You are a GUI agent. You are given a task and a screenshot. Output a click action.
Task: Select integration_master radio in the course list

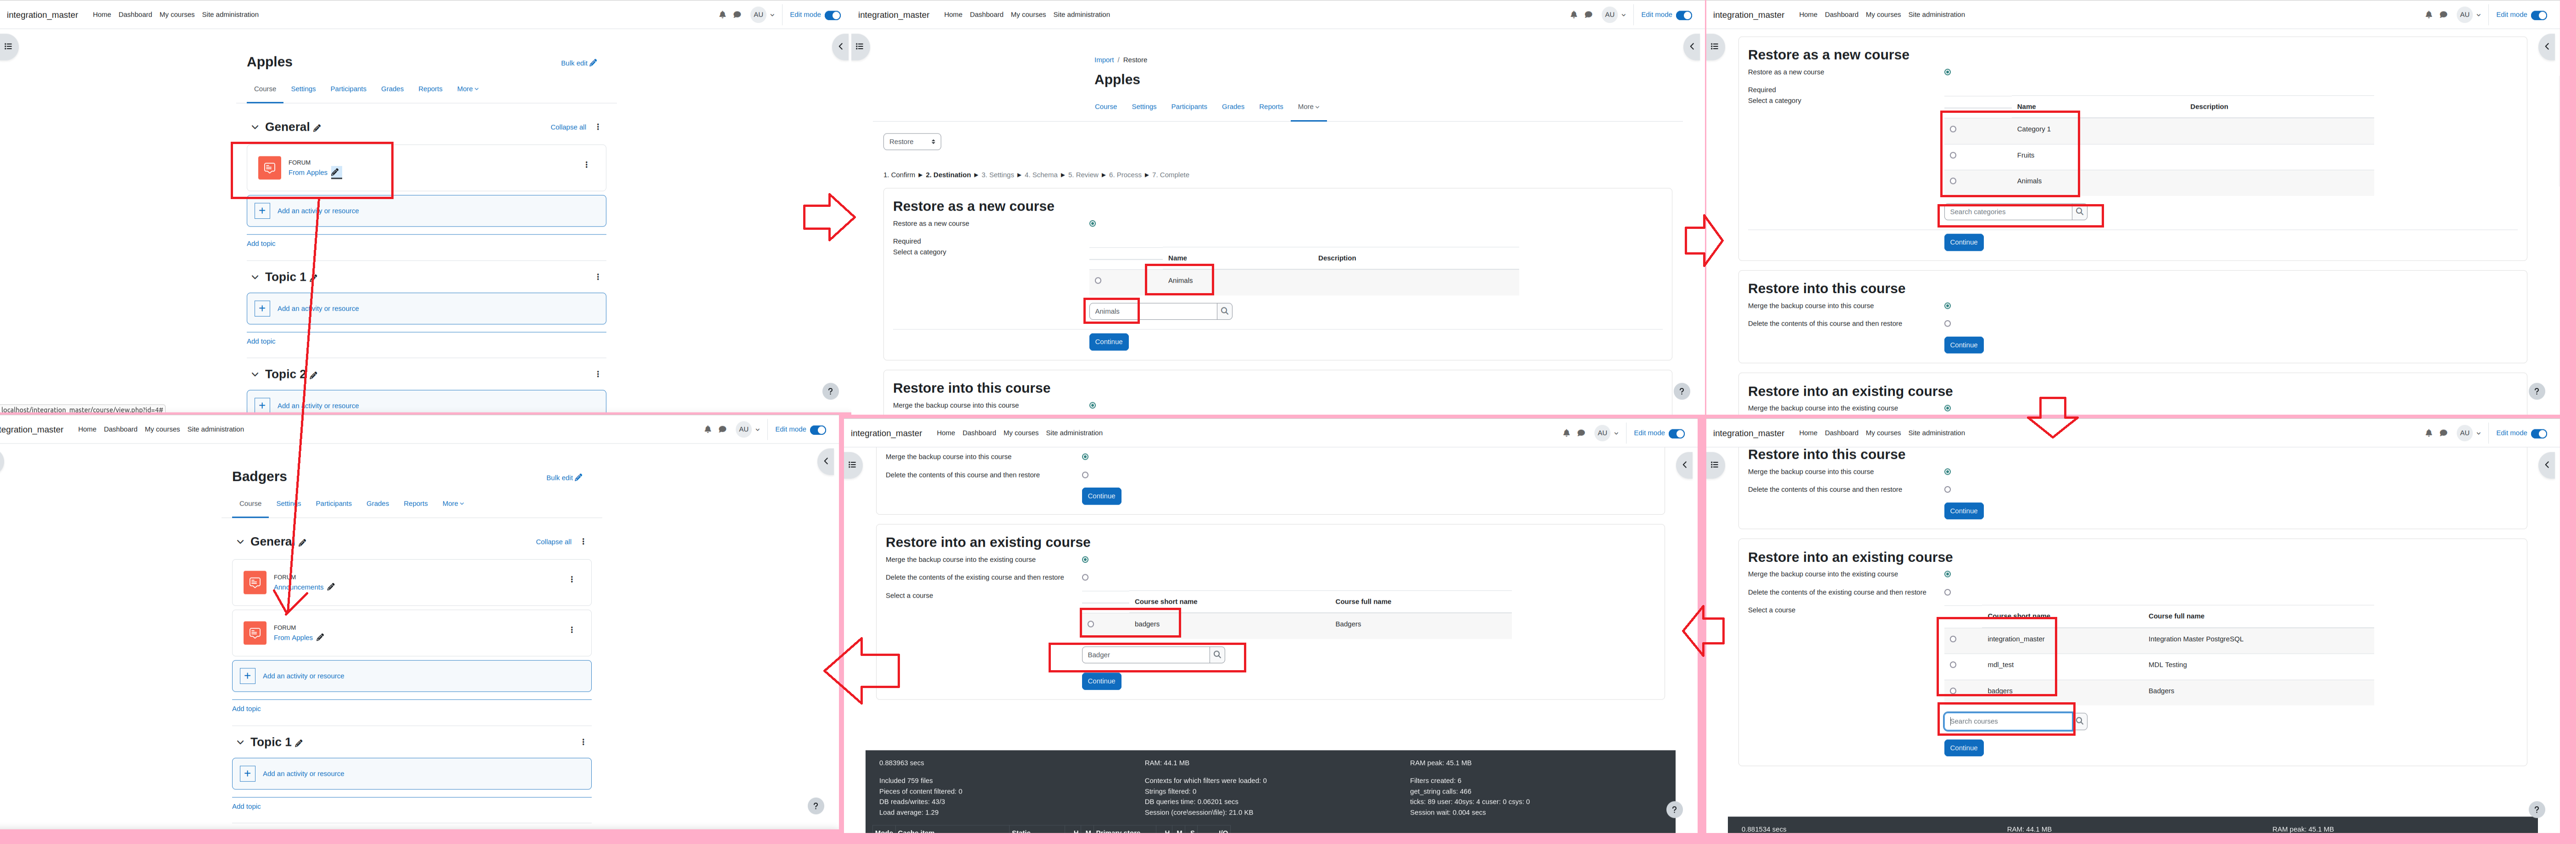(x=1953, y=639)
